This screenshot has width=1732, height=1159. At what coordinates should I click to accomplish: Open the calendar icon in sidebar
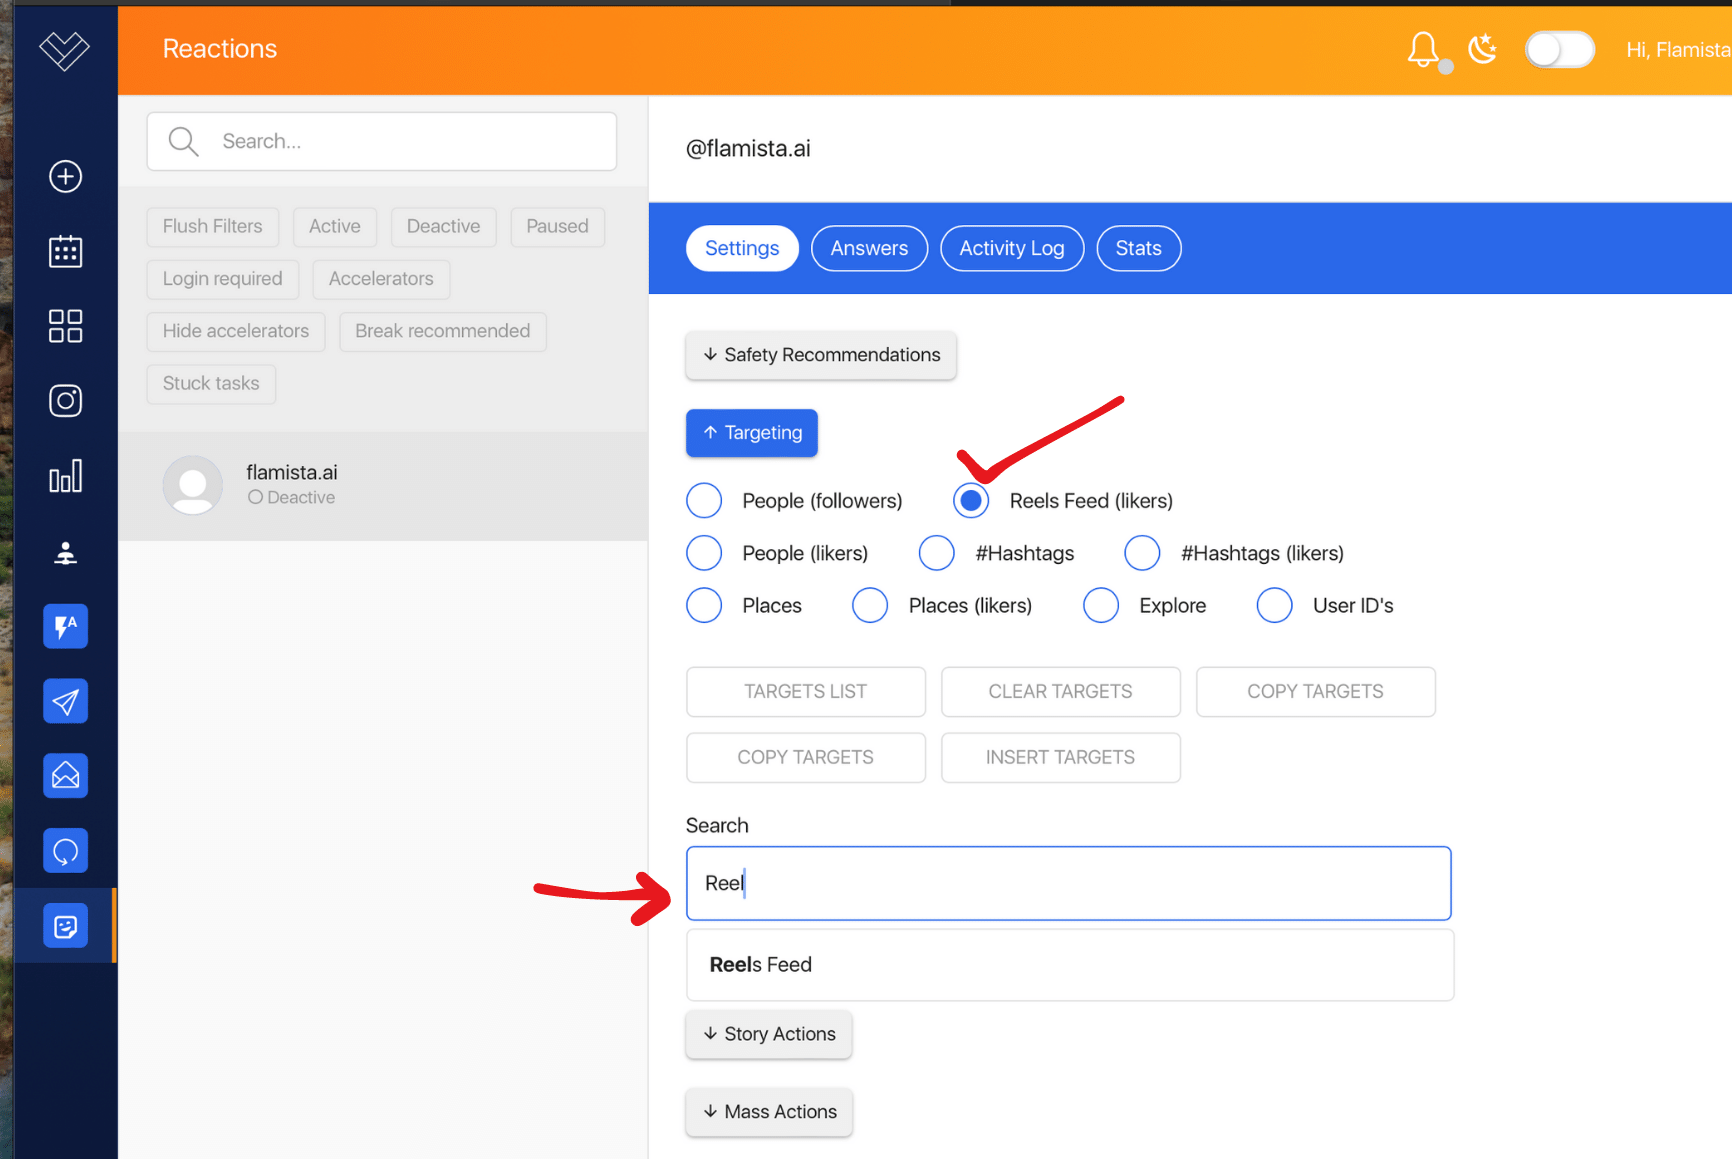66,251
